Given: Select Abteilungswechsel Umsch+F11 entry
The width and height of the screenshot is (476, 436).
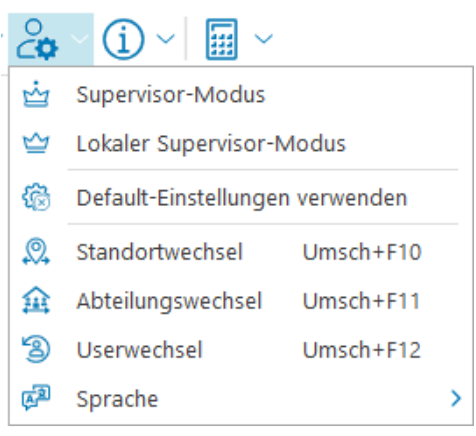Looking at the screenshot, I should pos(241,300).
